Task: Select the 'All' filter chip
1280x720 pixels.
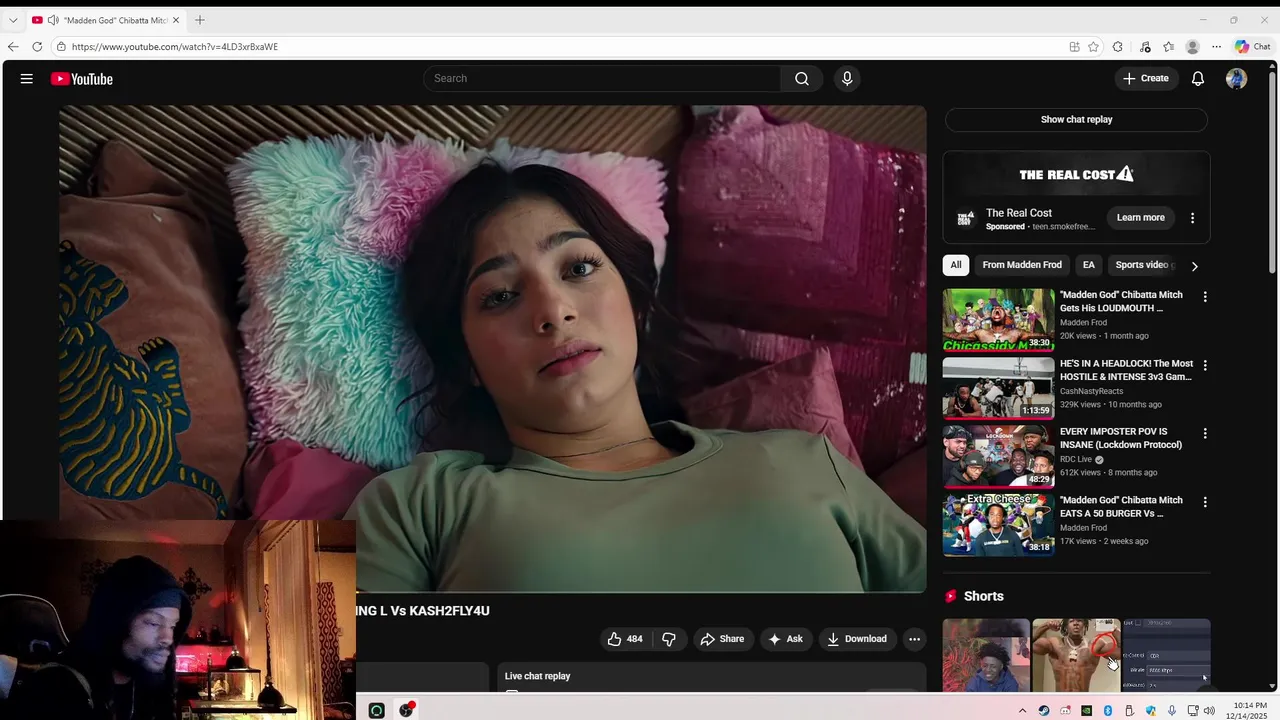Action: click(x=956, y=265)
